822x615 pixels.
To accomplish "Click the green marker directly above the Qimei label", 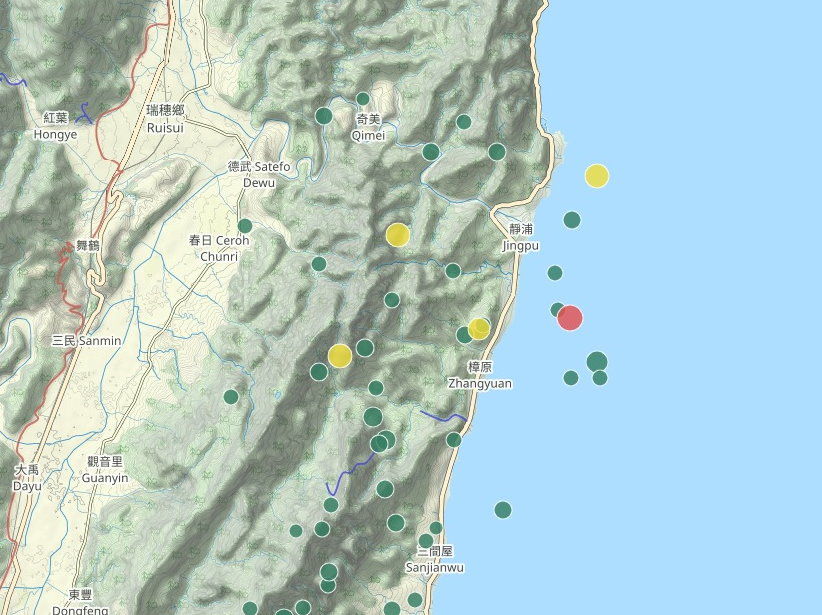I will pos(363,99).
